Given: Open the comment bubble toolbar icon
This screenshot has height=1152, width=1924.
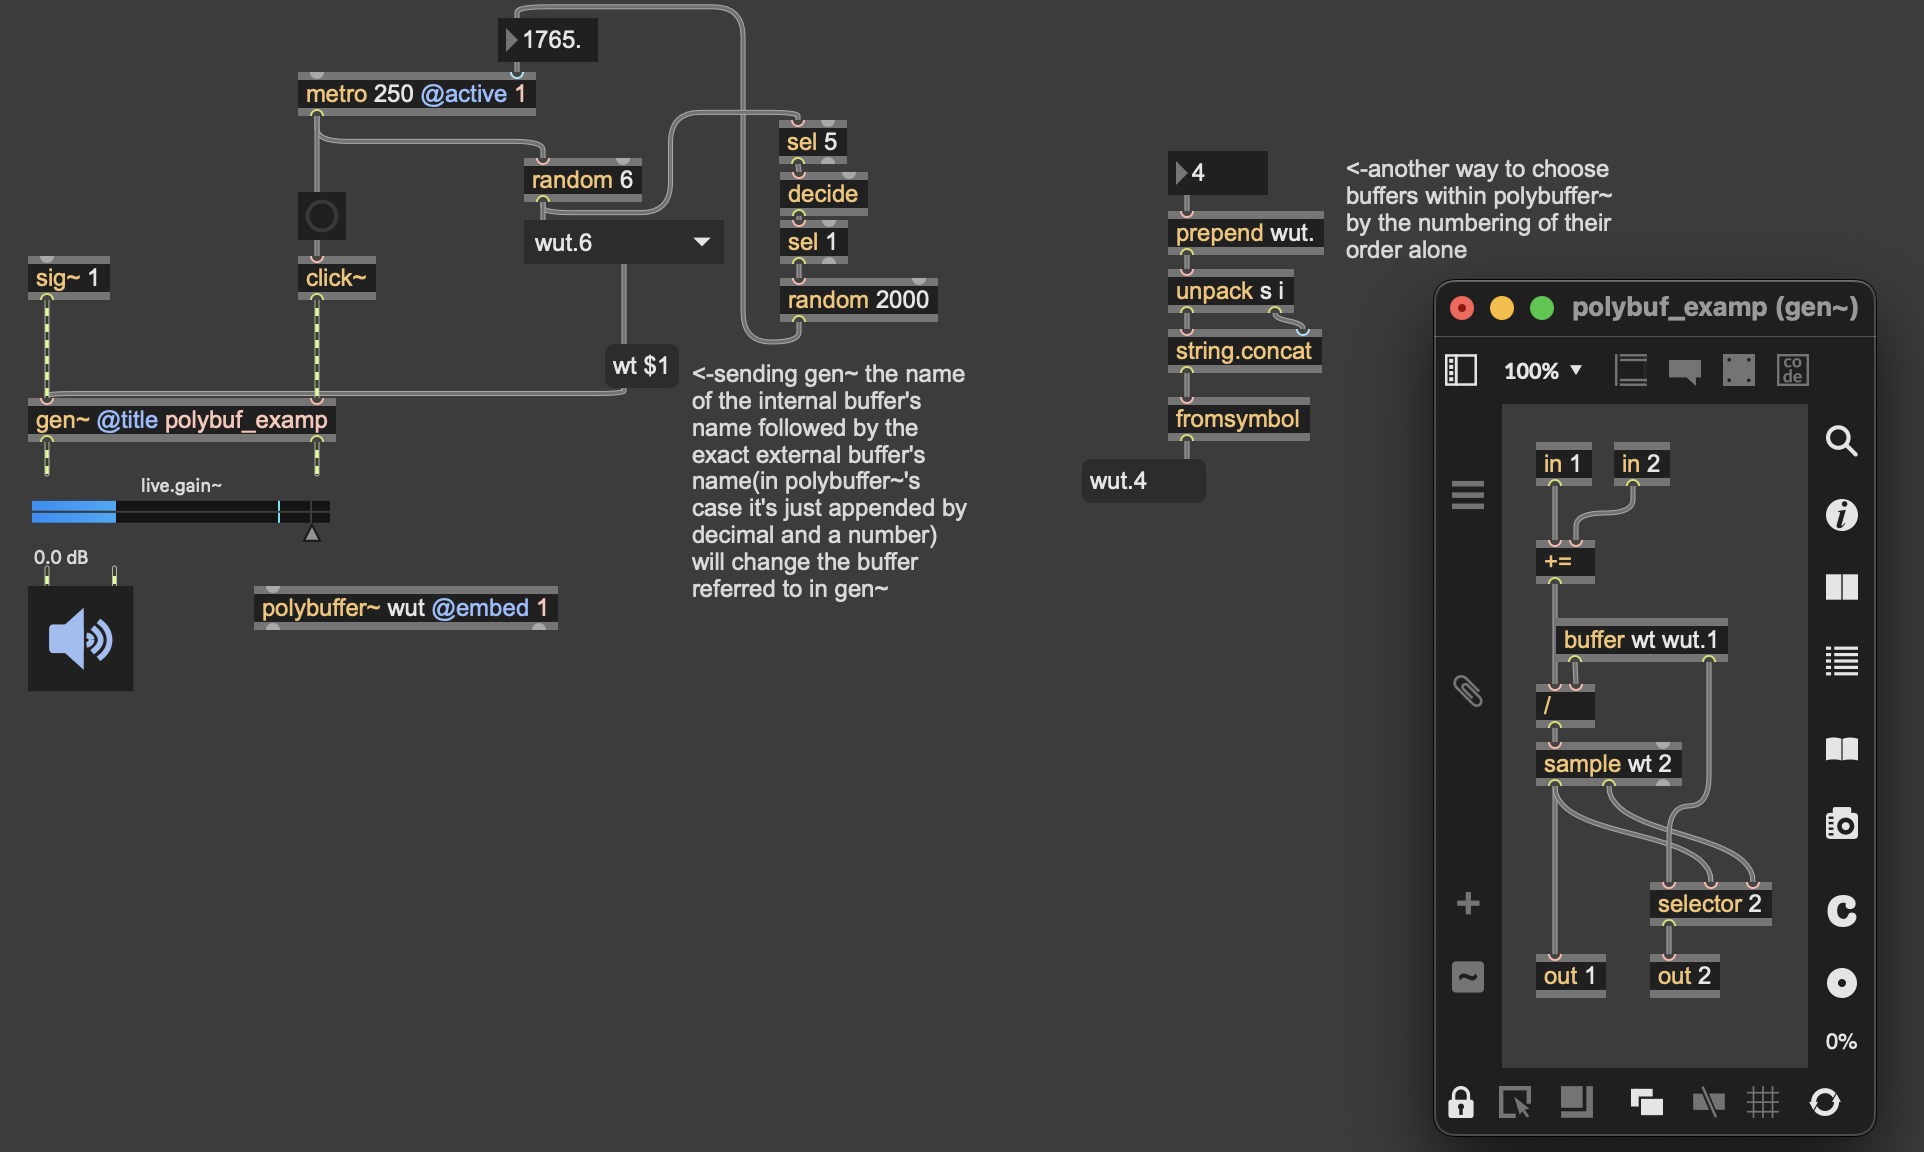Looking at the screenshot, I should coord(1685,371).
